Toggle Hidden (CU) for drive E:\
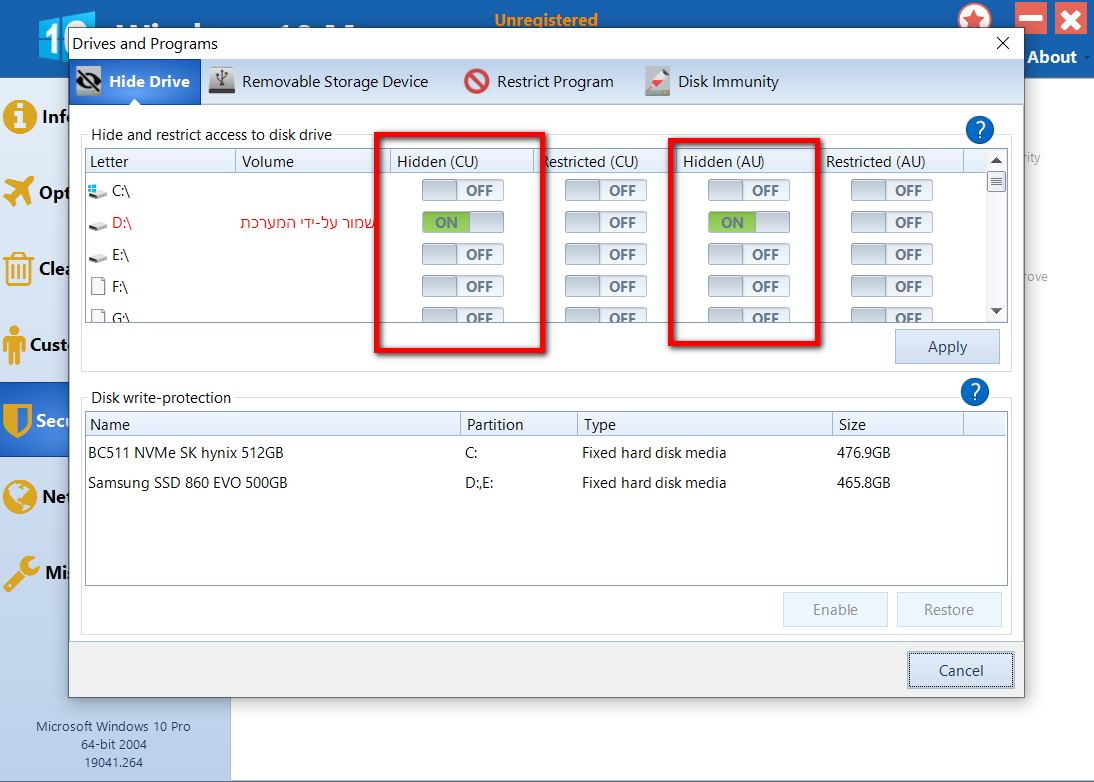The width and height of the screenshot is (1094, 782). [463, 255]
